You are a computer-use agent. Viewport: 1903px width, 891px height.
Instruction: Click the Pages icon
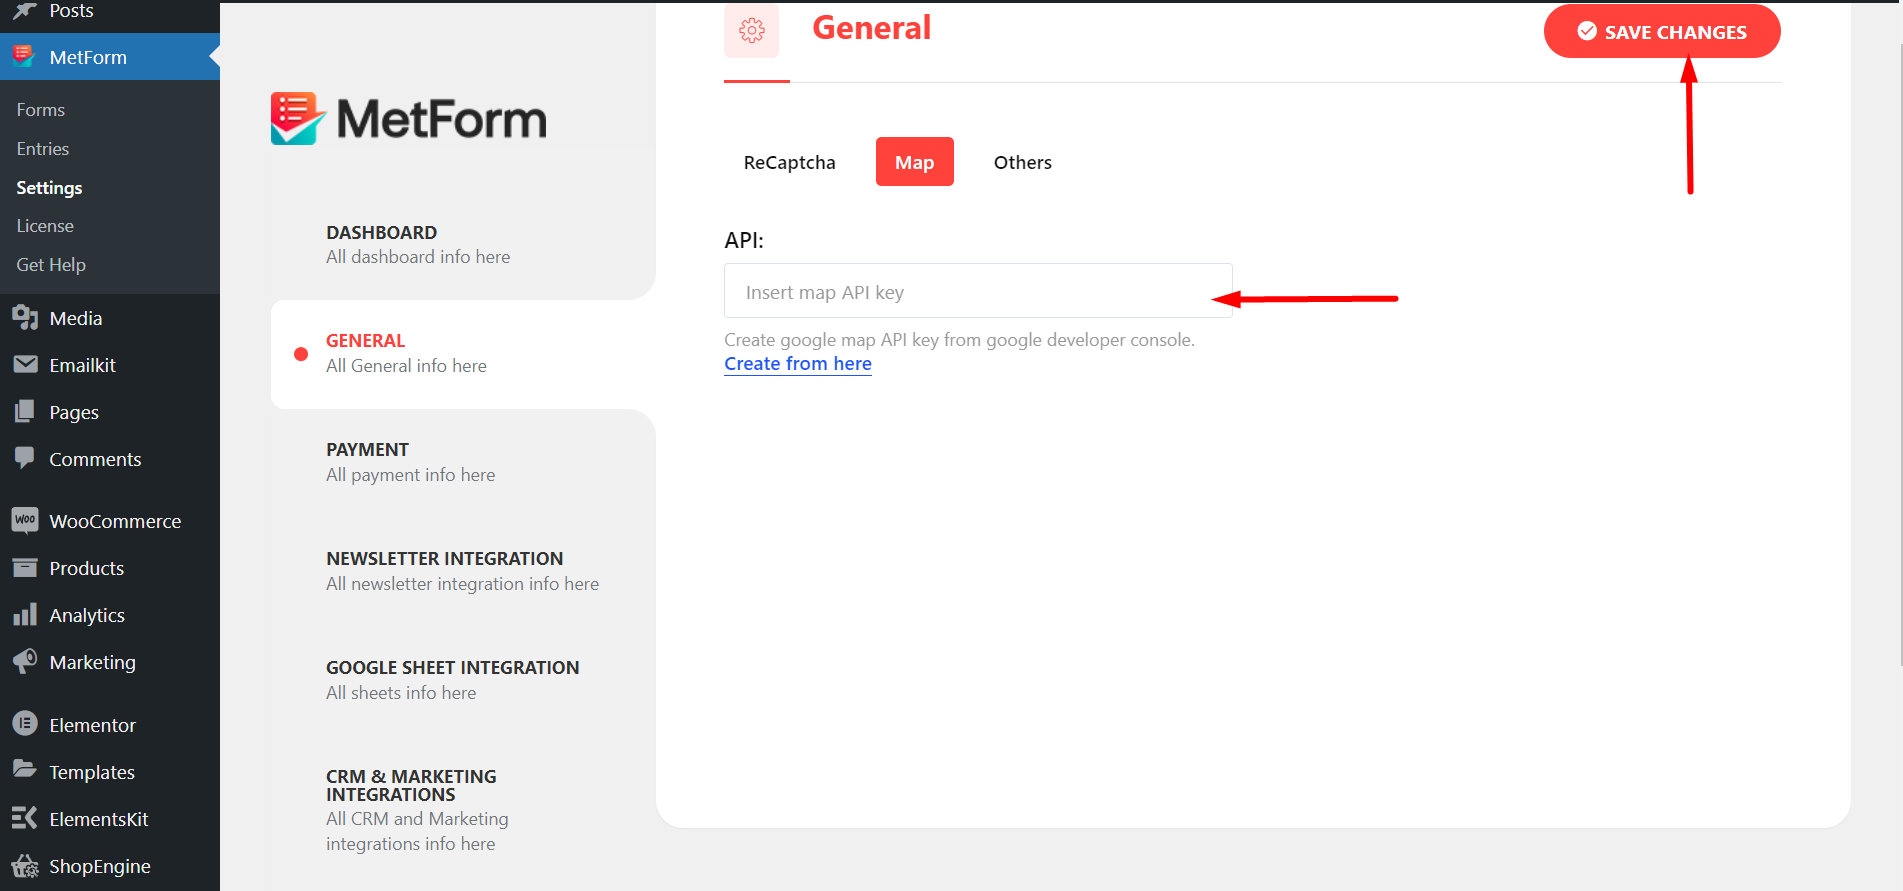[x=25, y=412]
